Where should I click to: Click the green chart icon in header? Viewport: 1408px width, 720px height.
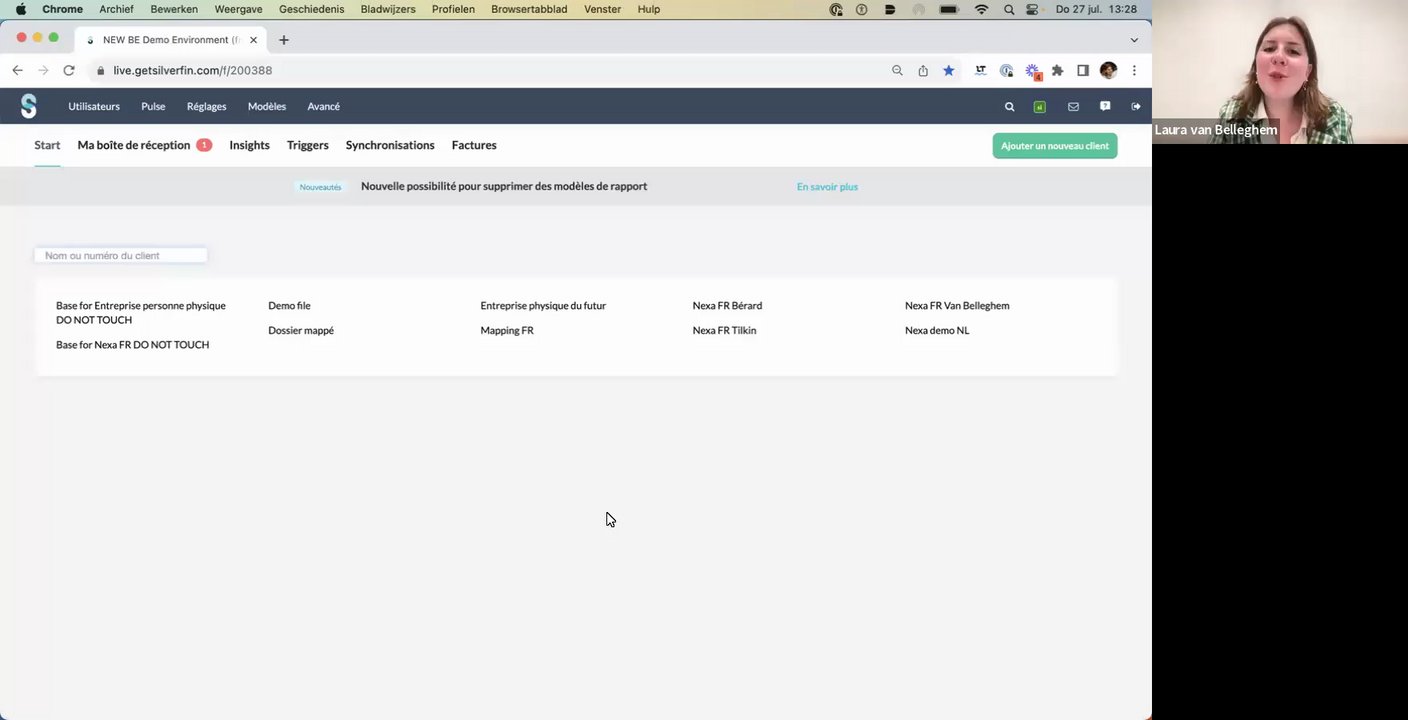point(1040,106)
